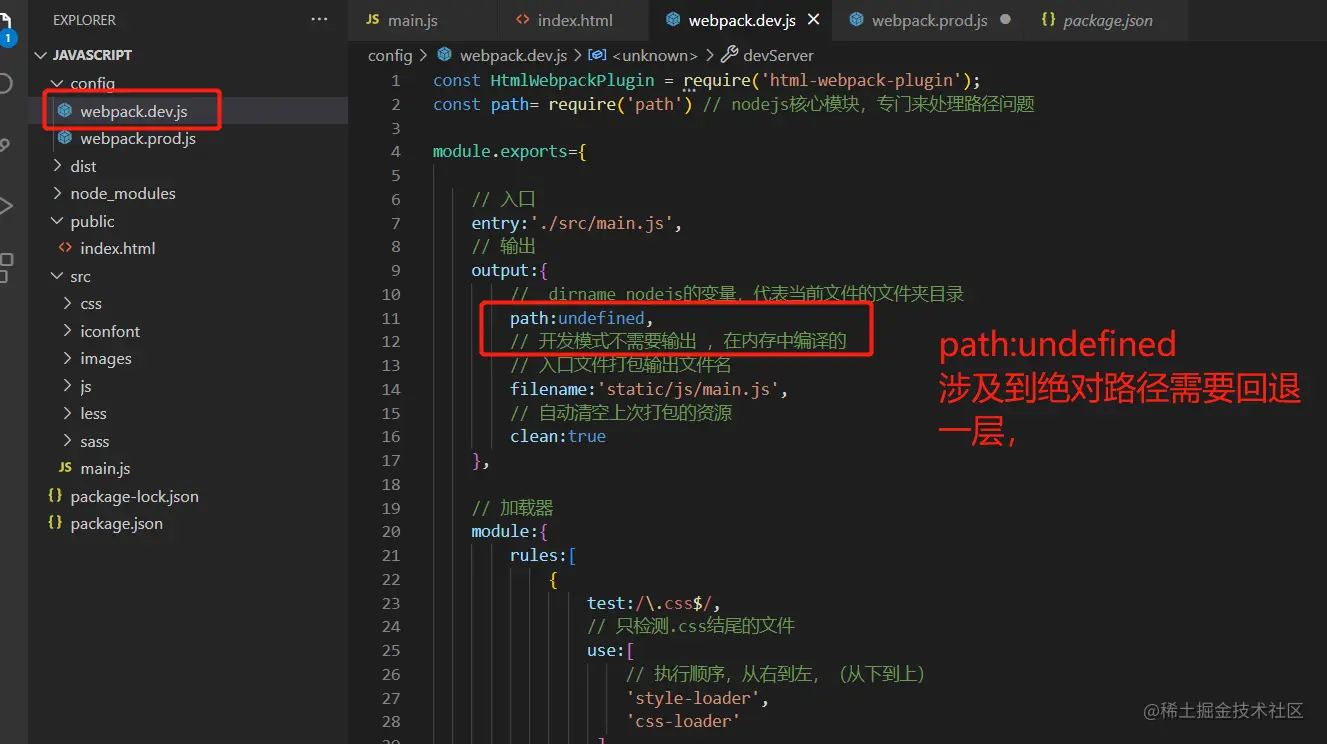The height and width of the screenshot is (744, 1327).
Task: Click line number 22 in the gutter
Action: tap(391, 579)
